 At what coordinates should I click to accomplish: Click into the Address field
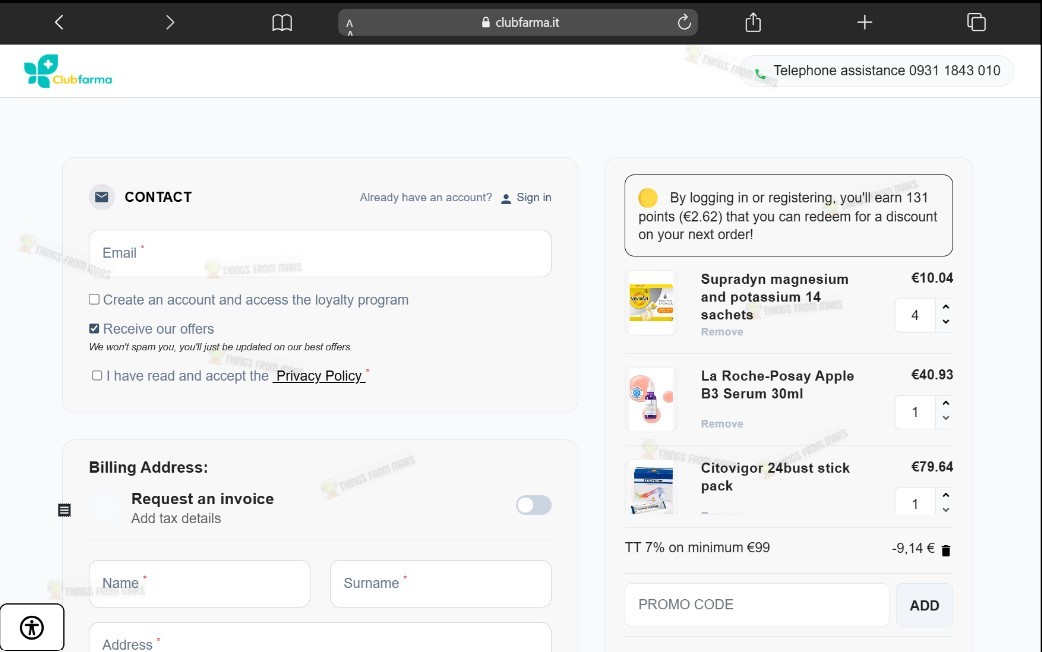click(x=320, y=638)
